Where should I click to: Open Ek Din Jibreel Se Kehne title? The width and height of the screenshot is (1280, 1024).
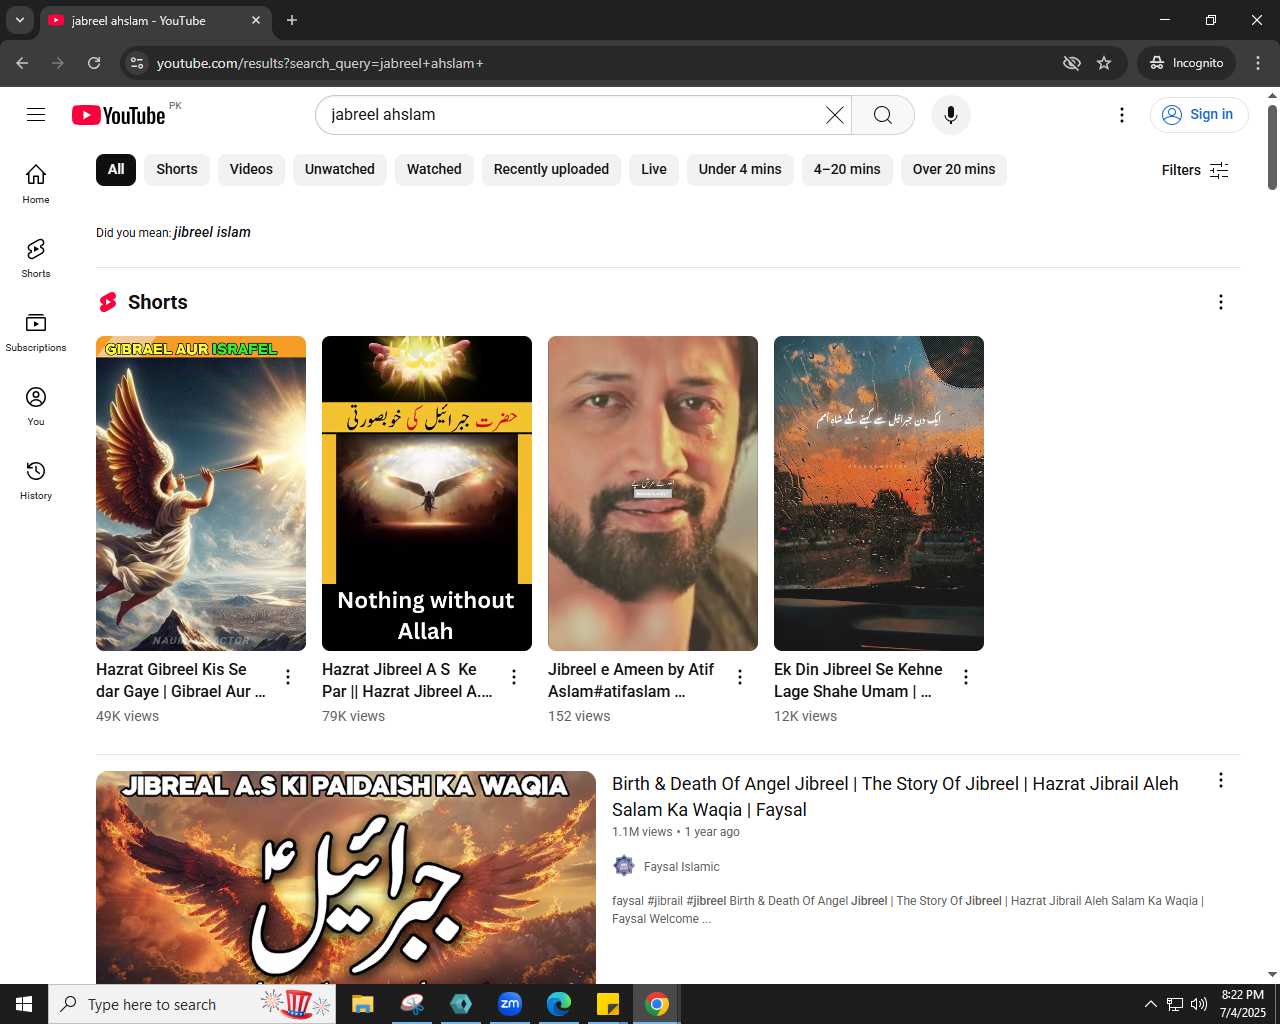(x=858, y=680)
